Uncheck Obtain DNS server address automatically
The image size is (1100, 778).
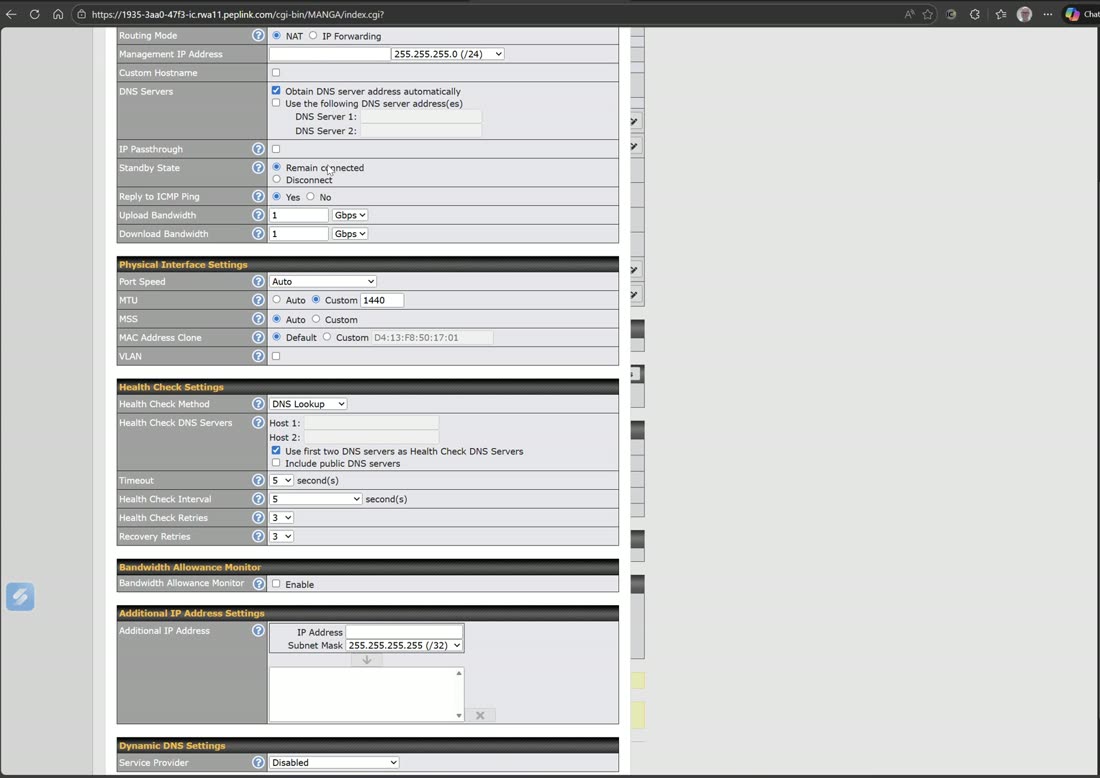tap(276, 90)
